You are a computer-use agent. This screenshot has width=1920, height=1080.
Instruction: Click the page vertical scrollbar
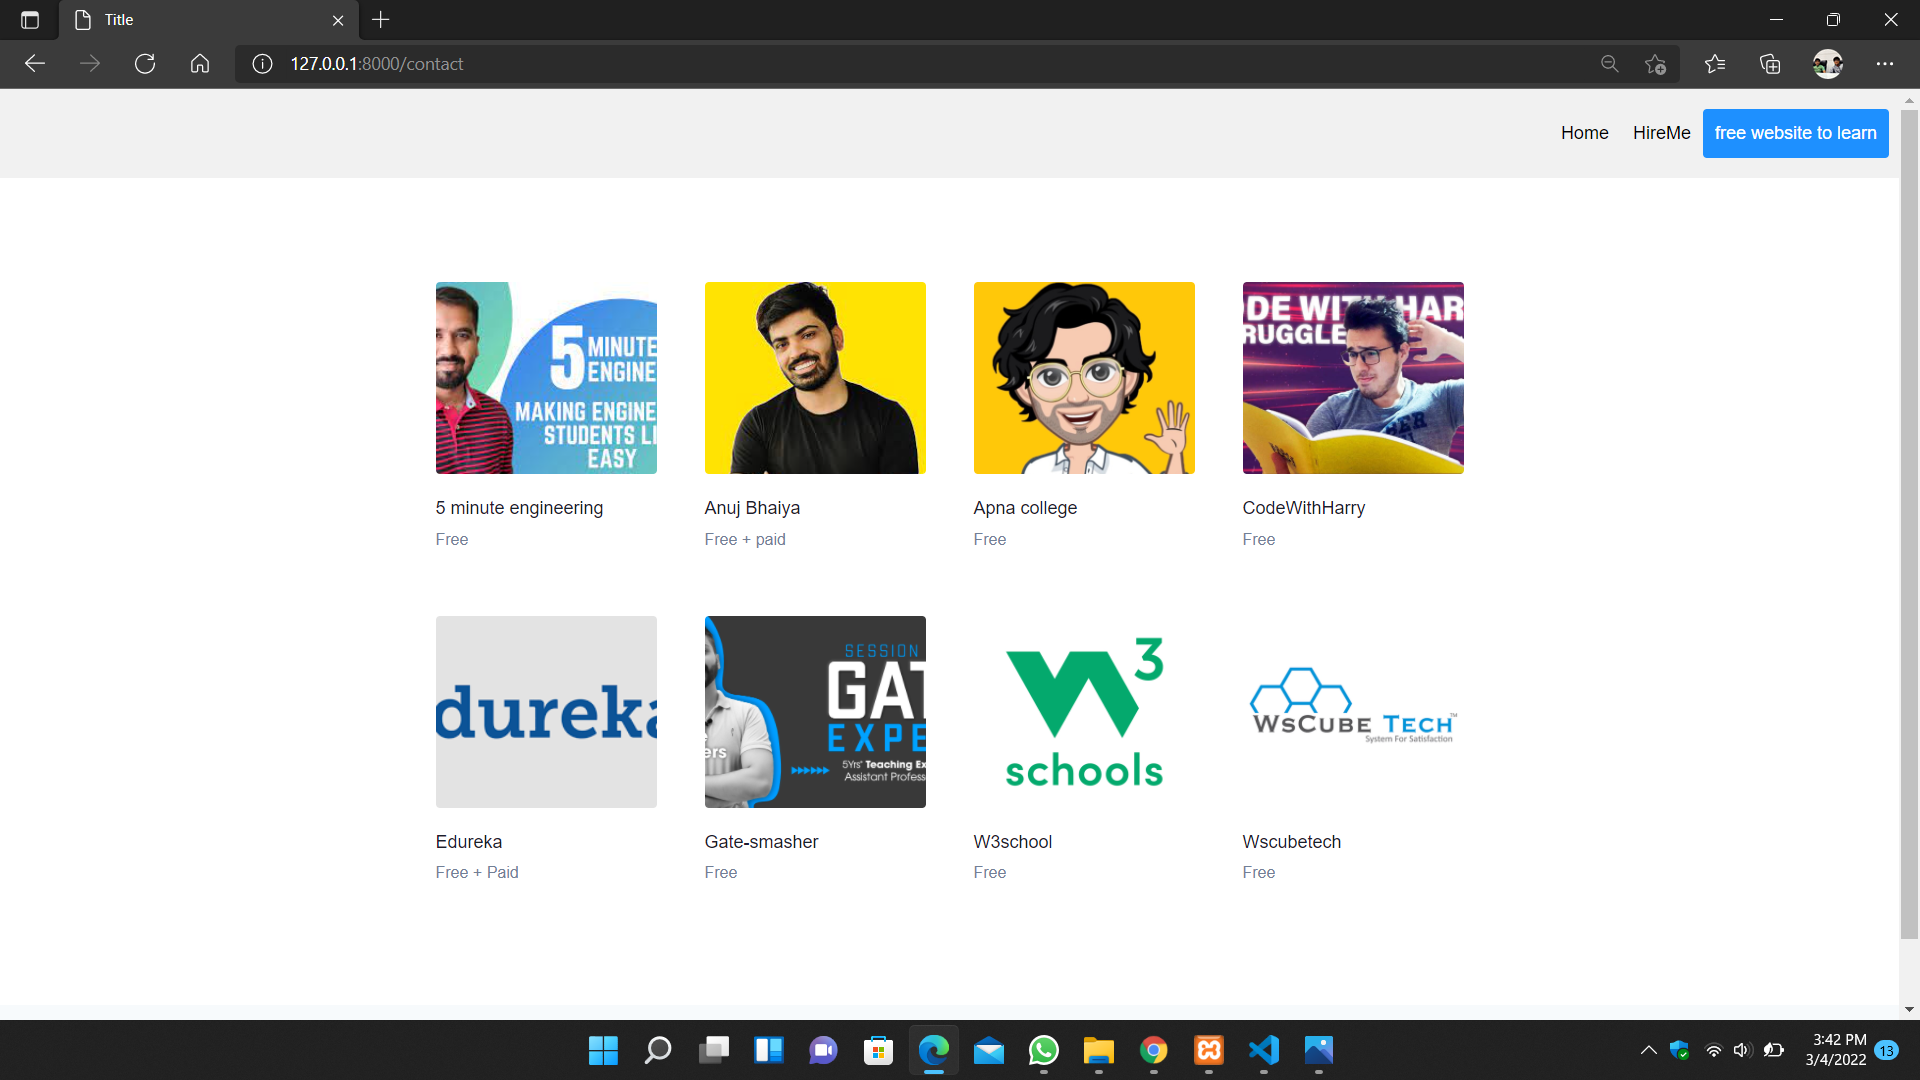coord(1909,524)
